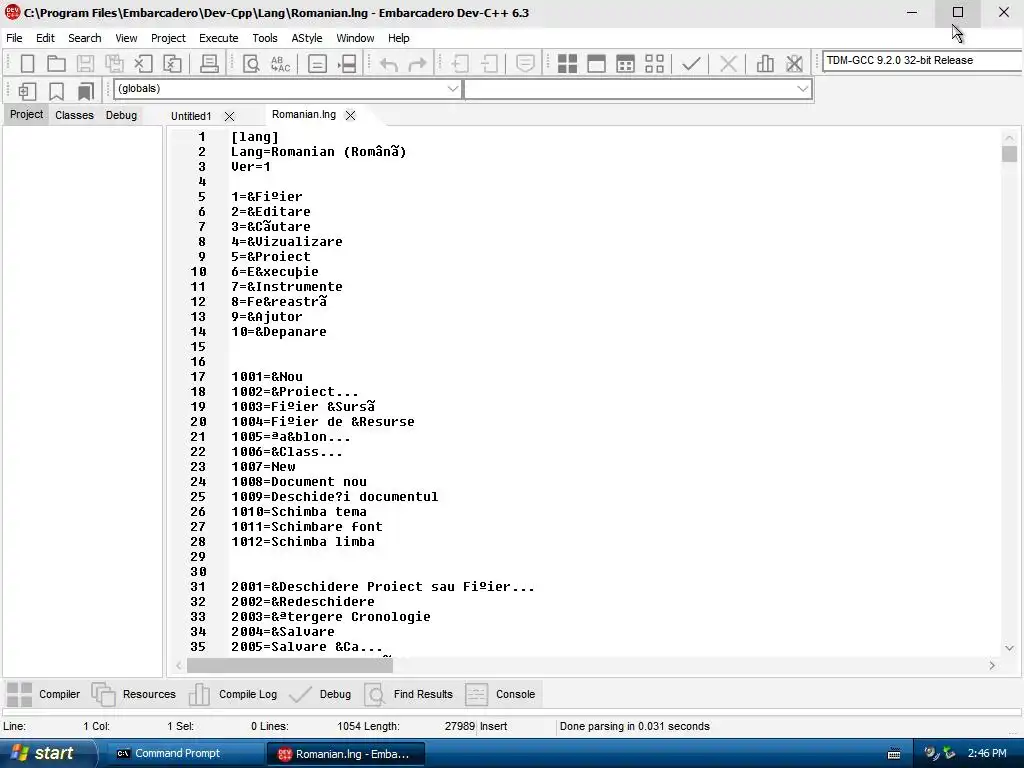The height and width of the screenshot is (768, 1024).
Task: Open the Edit menu
Action: click(x=45, y=38)
